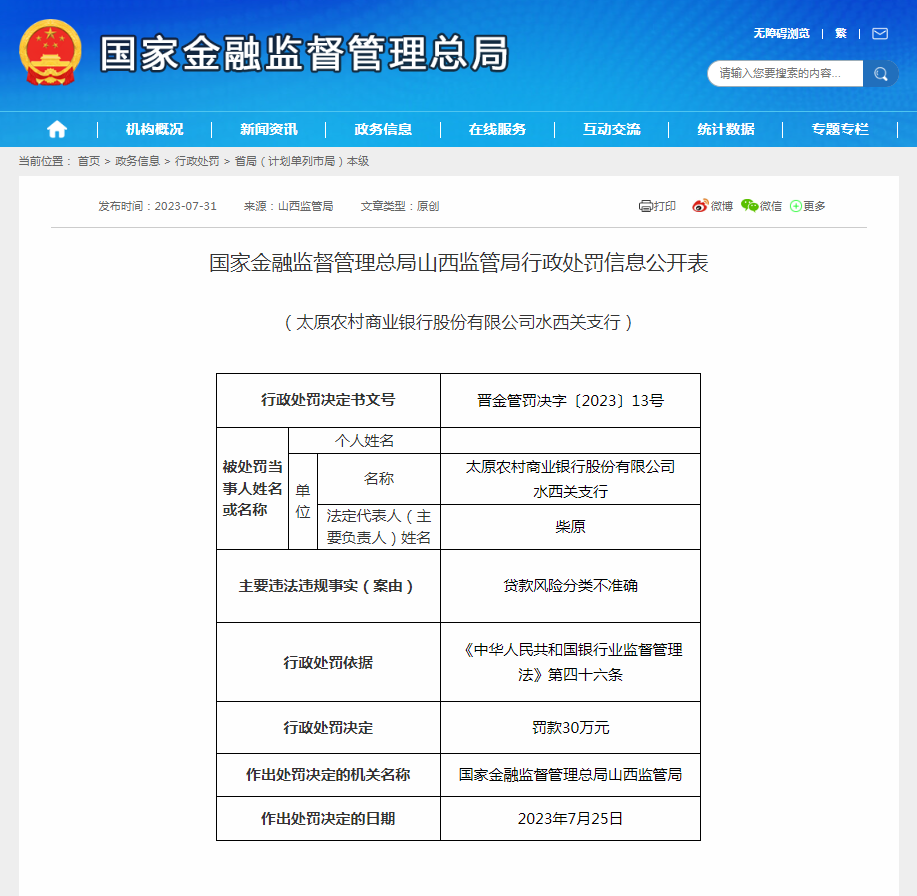
Task: Click 行政处罚 in the breadcrumb
Action: [x=197, y=161]
